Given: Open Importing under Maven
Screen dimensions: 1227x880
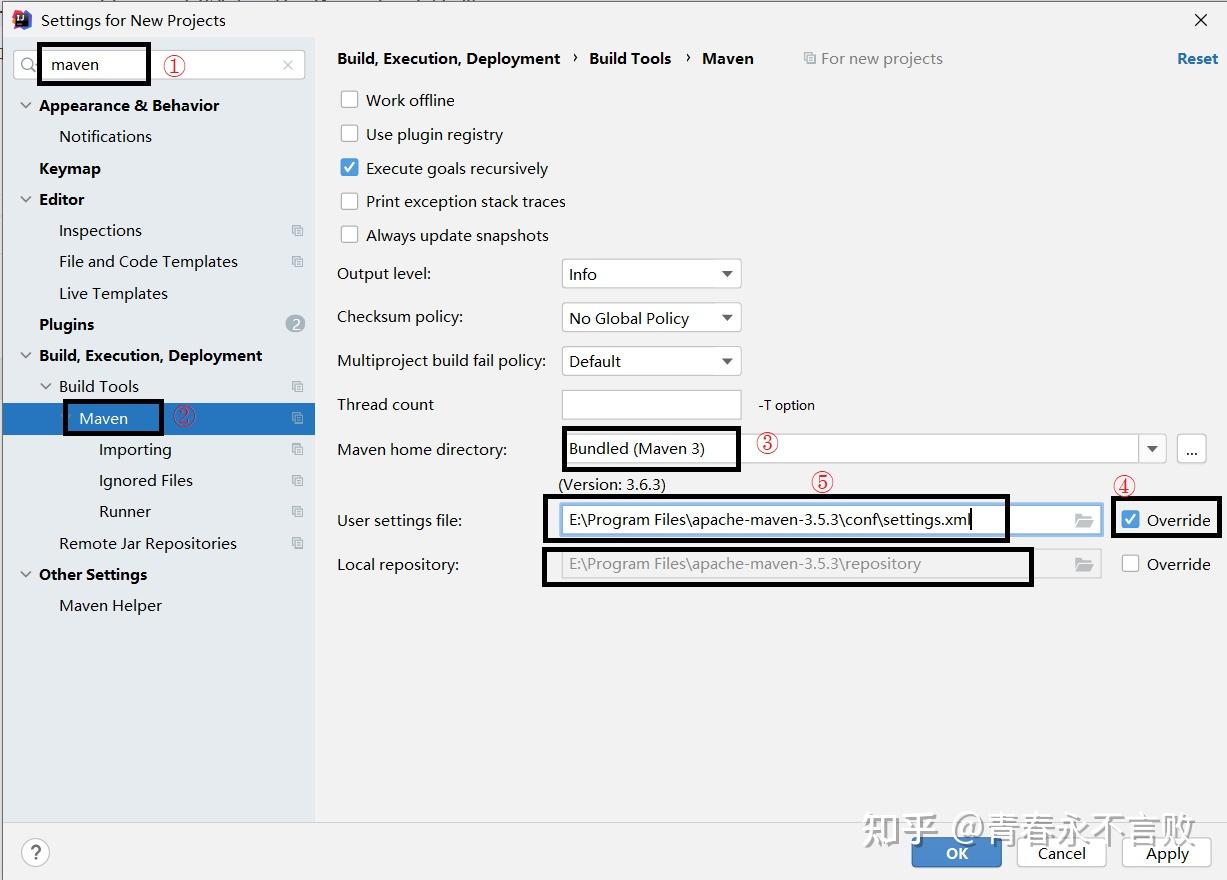Looking at the screenshot, I should pos(135,449).
